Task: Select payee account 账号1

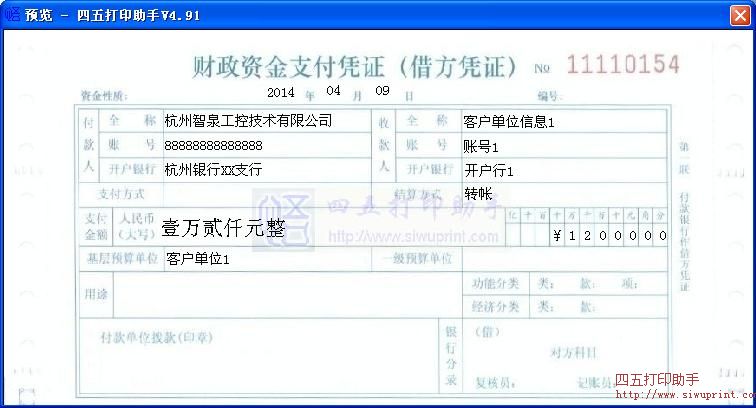Action: [481, 146]
